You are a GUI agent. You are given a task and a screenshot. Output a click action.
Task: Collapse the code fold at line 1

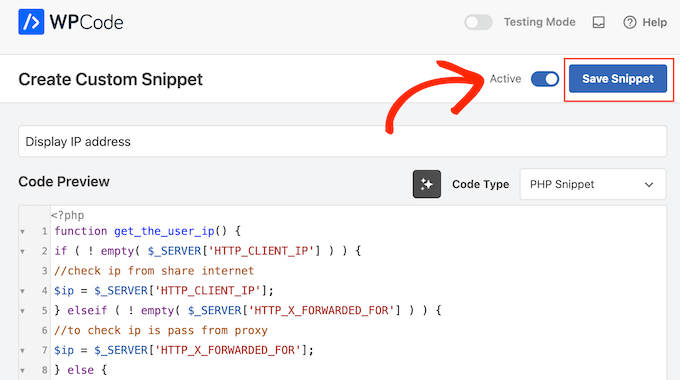[x=22, y=232]
